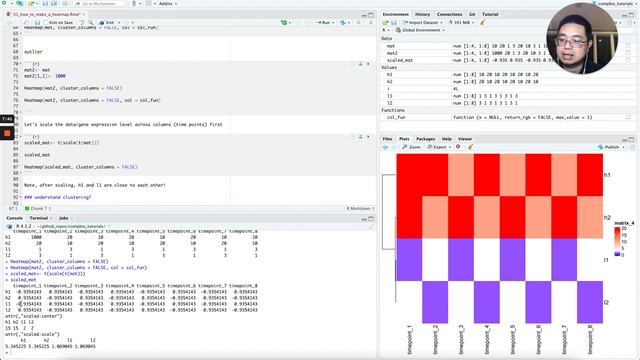Collapse code chunk at line 82
This screenshot has height=360, width=640.
tap(21, 137)
